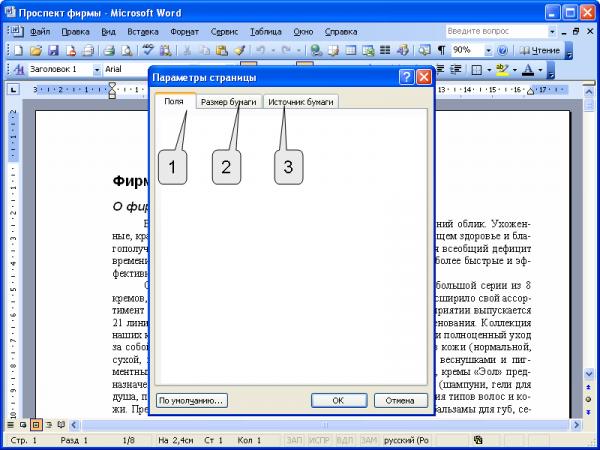Open Styles and Formatting pane icon
The height and width of the screenshot is (450, 600).
pos(18,70)
